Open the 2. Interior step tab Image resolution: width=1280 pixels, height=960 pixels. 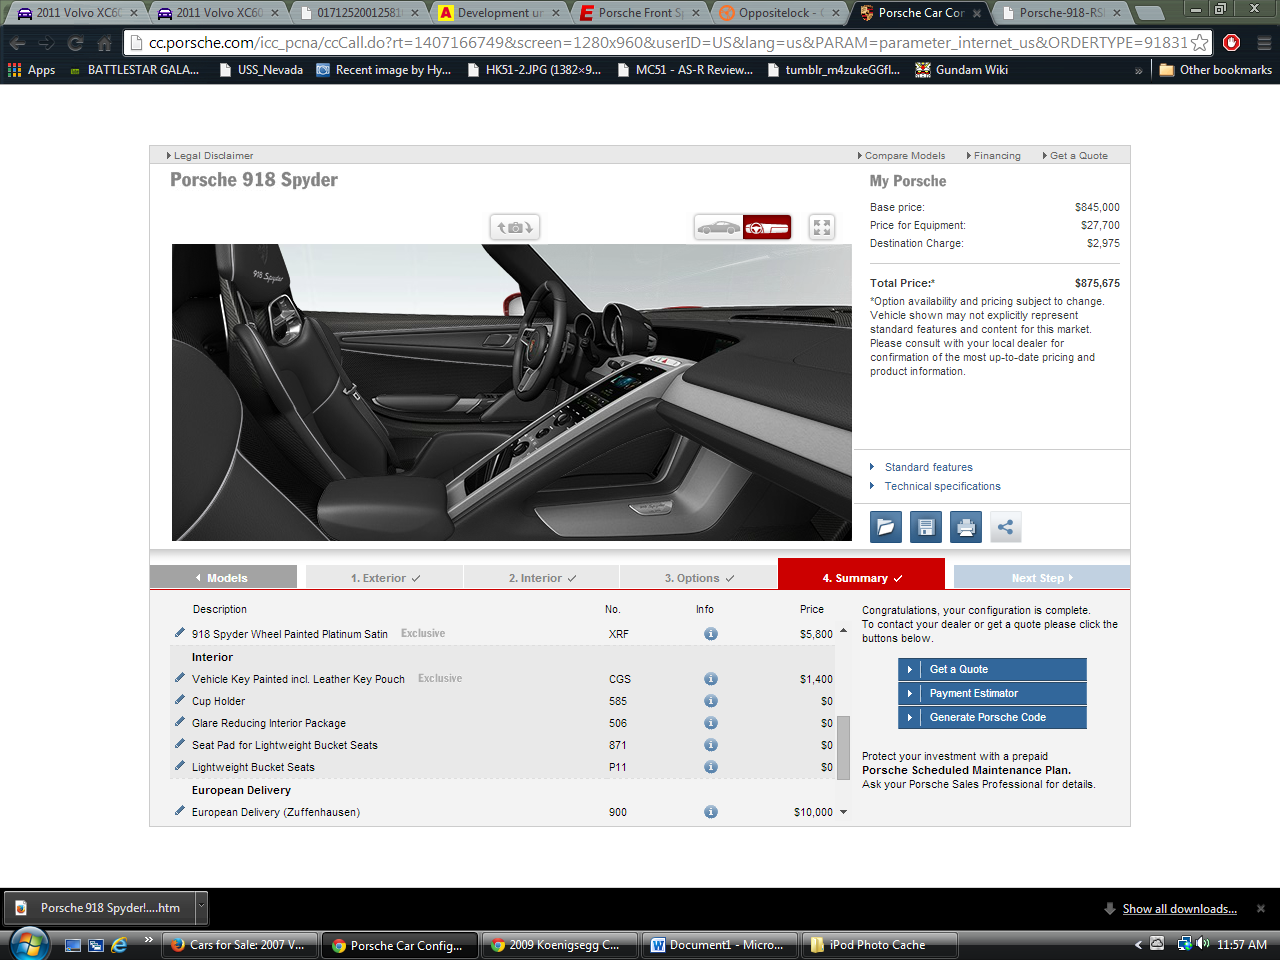tap(542, 577)
